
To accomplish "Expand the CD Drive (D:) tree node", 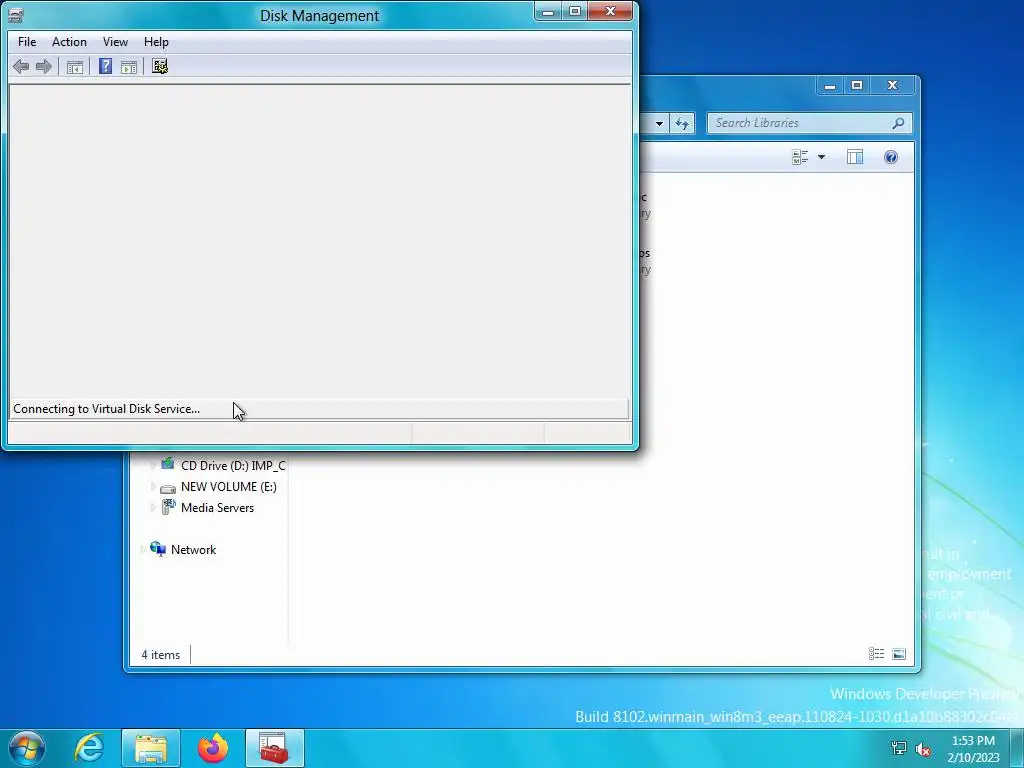I will coord(153,466).
